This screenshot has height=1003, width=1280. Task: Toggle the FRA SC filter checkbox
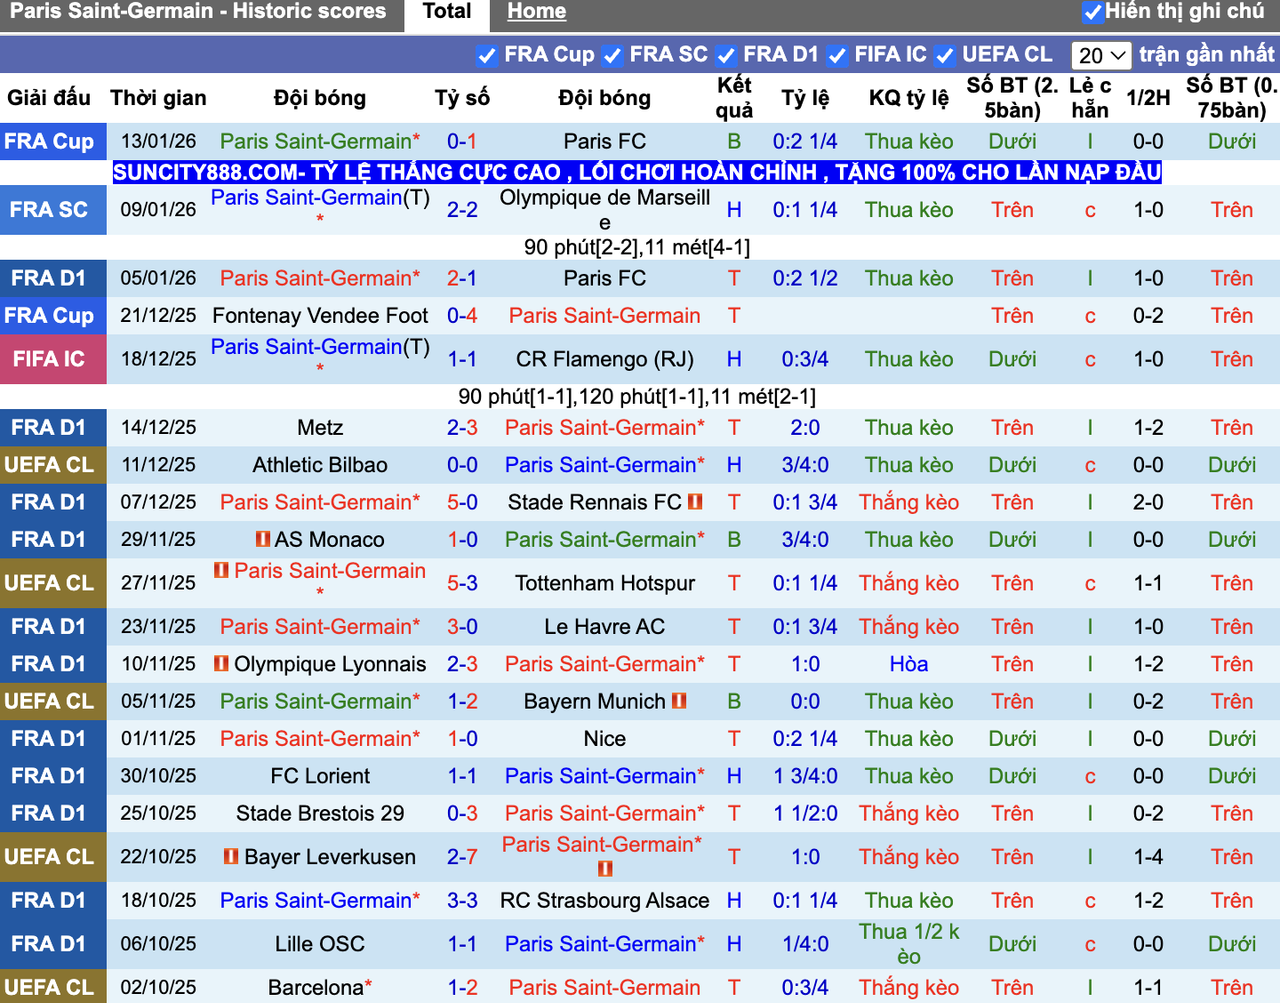(x=613, y=55)
